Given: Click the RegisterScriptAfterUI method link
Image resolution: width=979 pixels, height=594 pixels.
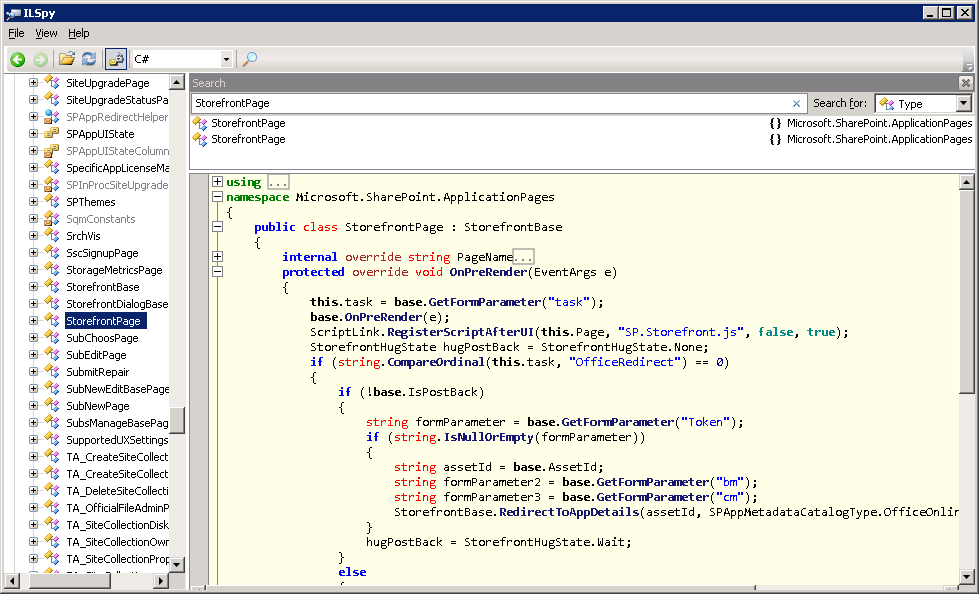Looking at the screenshot, I should [x=460, y=332].
